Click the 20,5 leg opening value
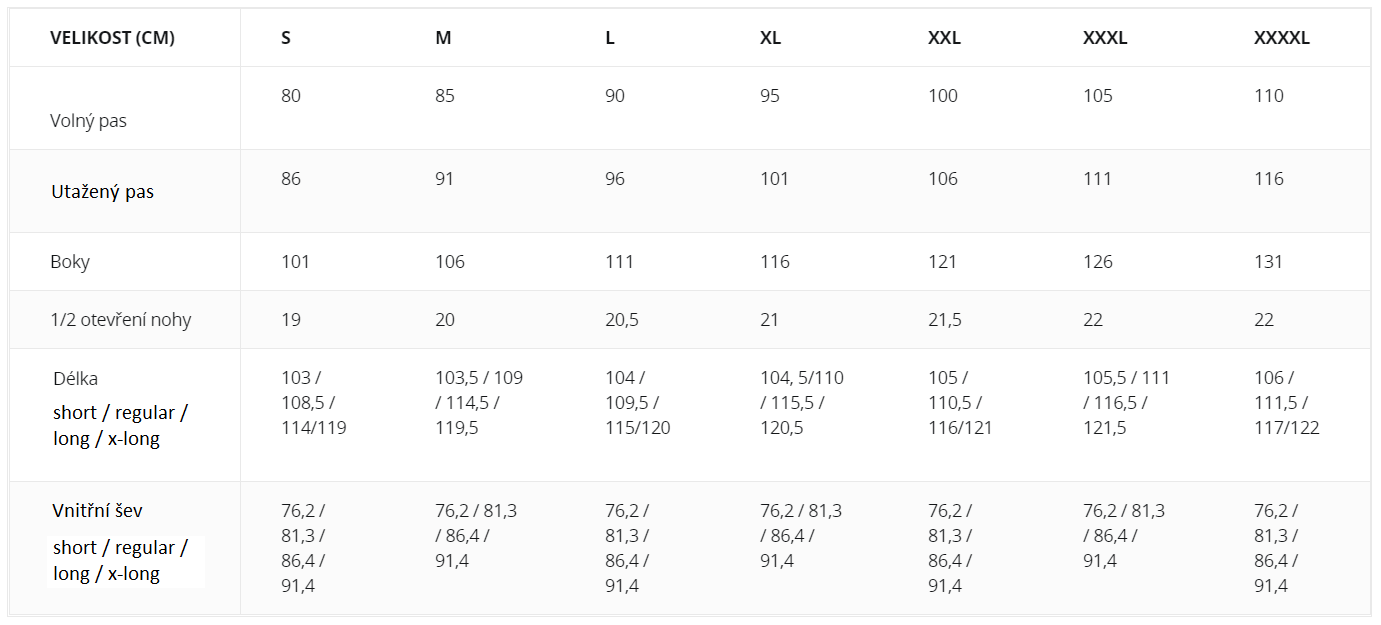 [x=622, y=320]
